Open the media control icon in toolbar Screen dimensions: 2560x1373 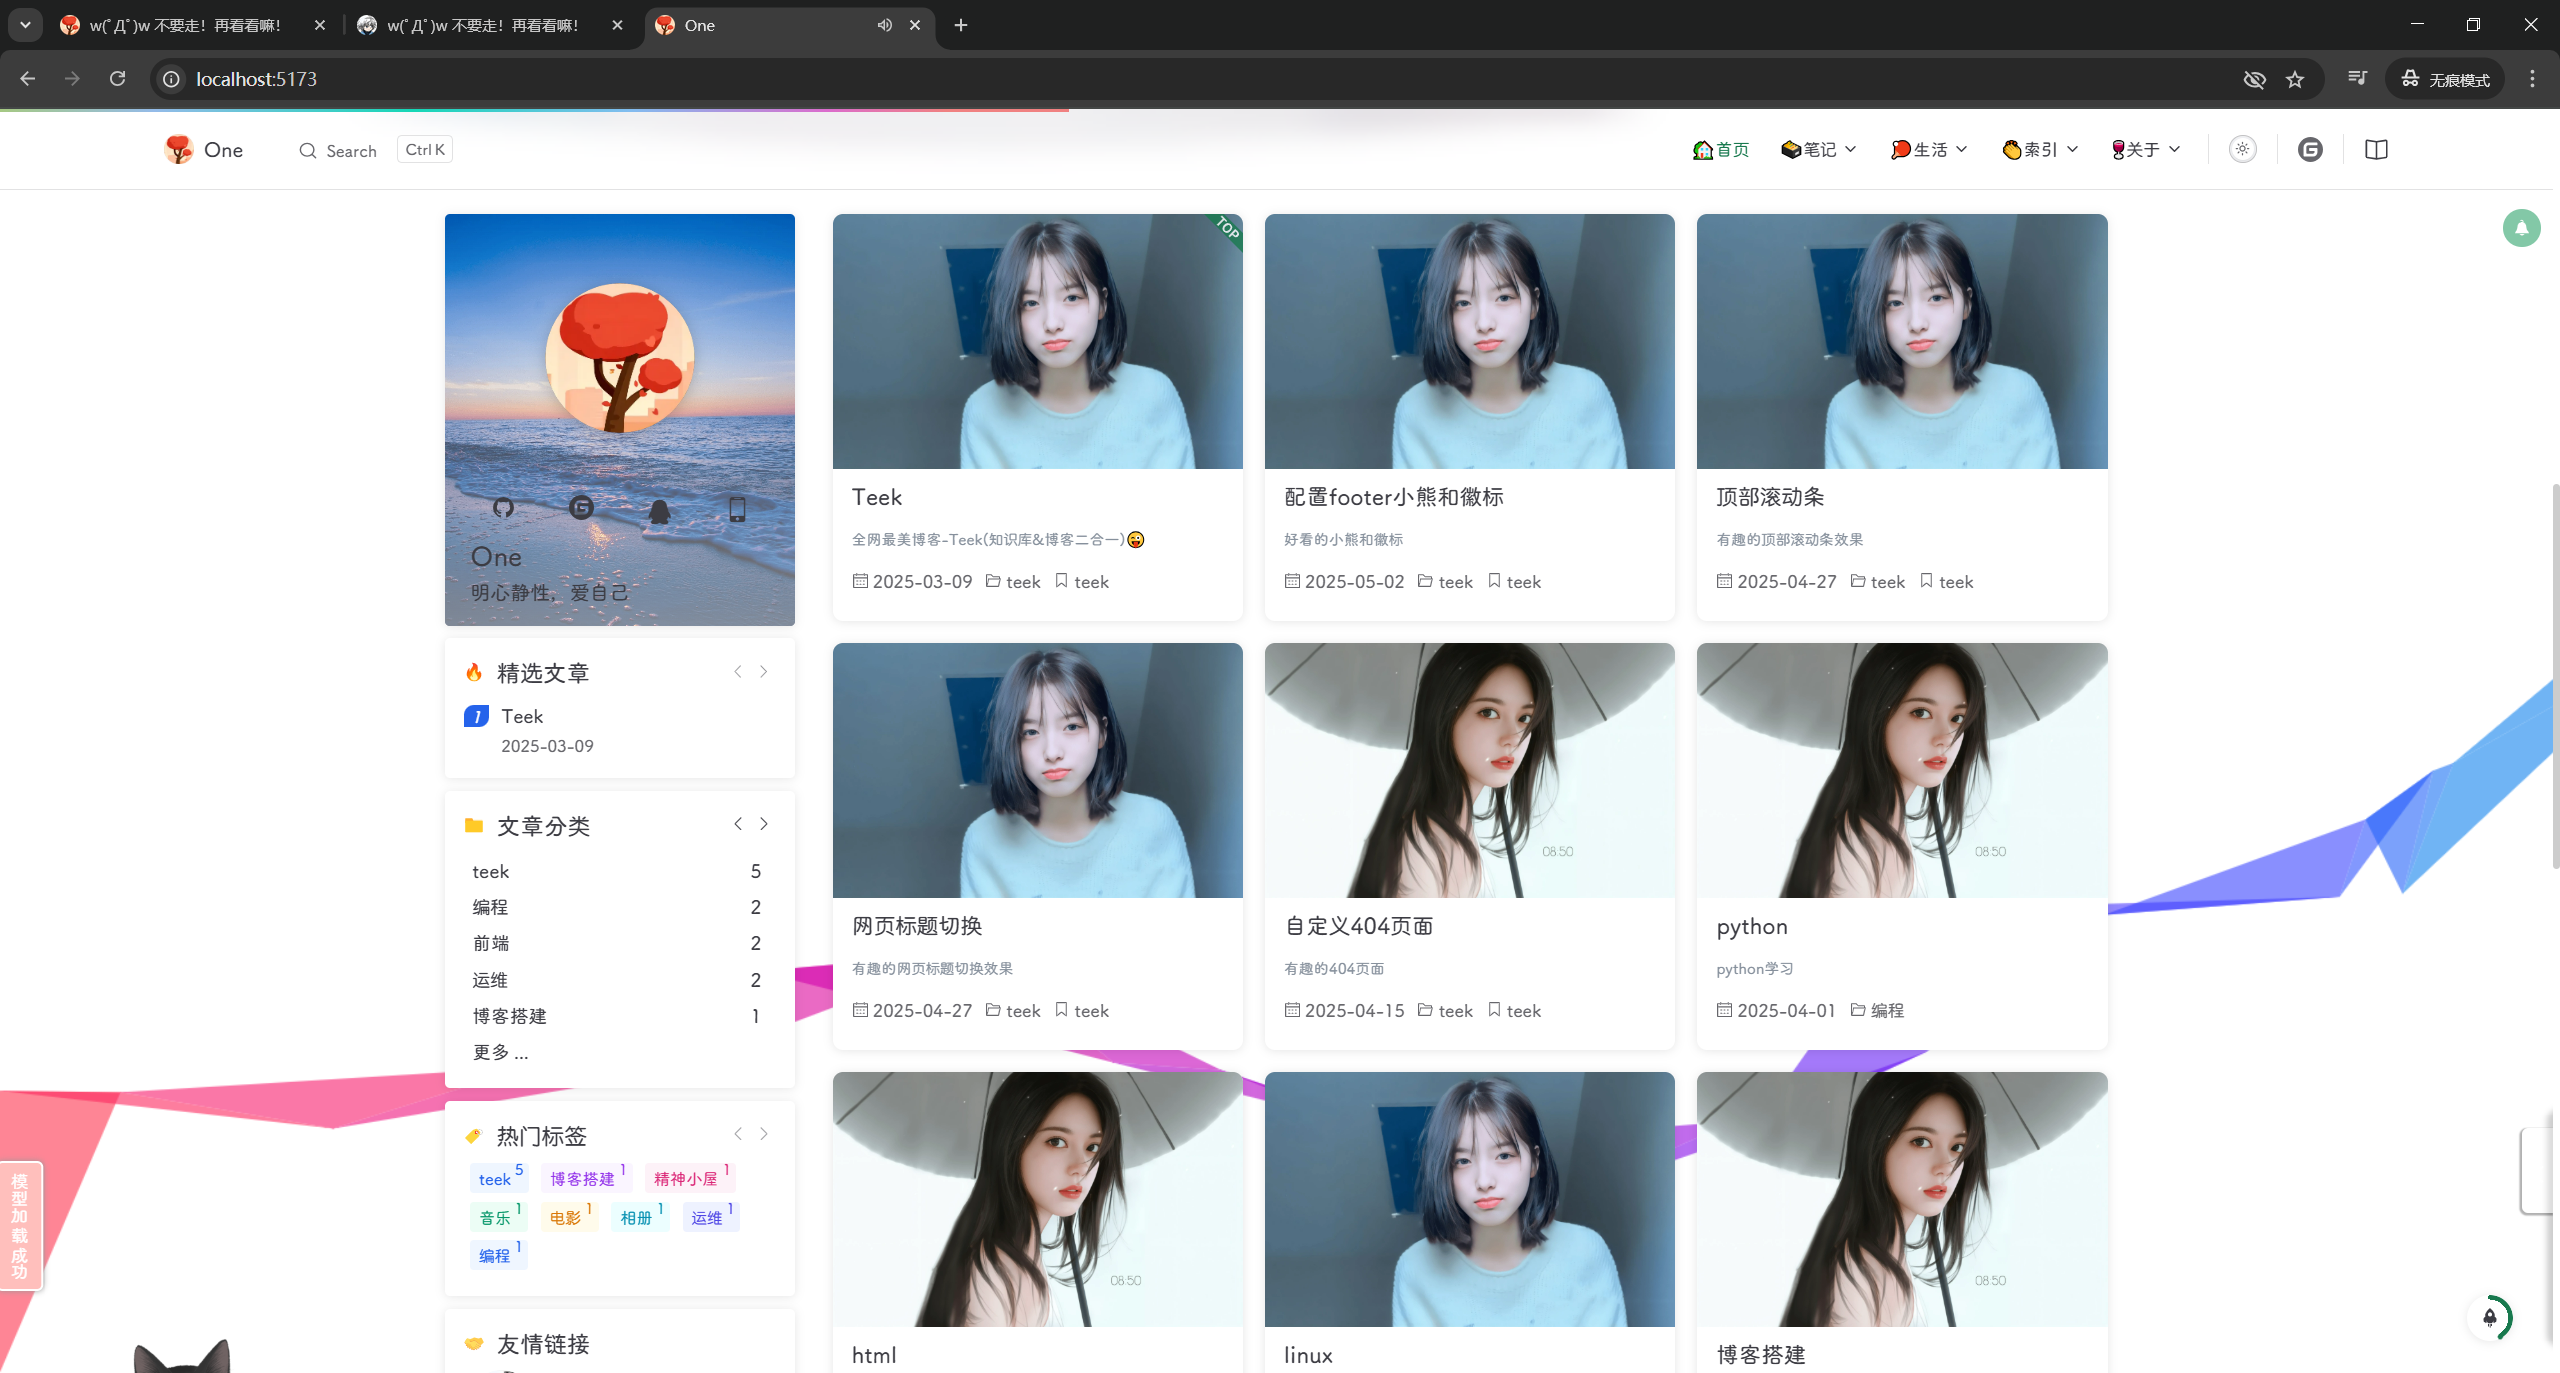tap(2357, 79)
